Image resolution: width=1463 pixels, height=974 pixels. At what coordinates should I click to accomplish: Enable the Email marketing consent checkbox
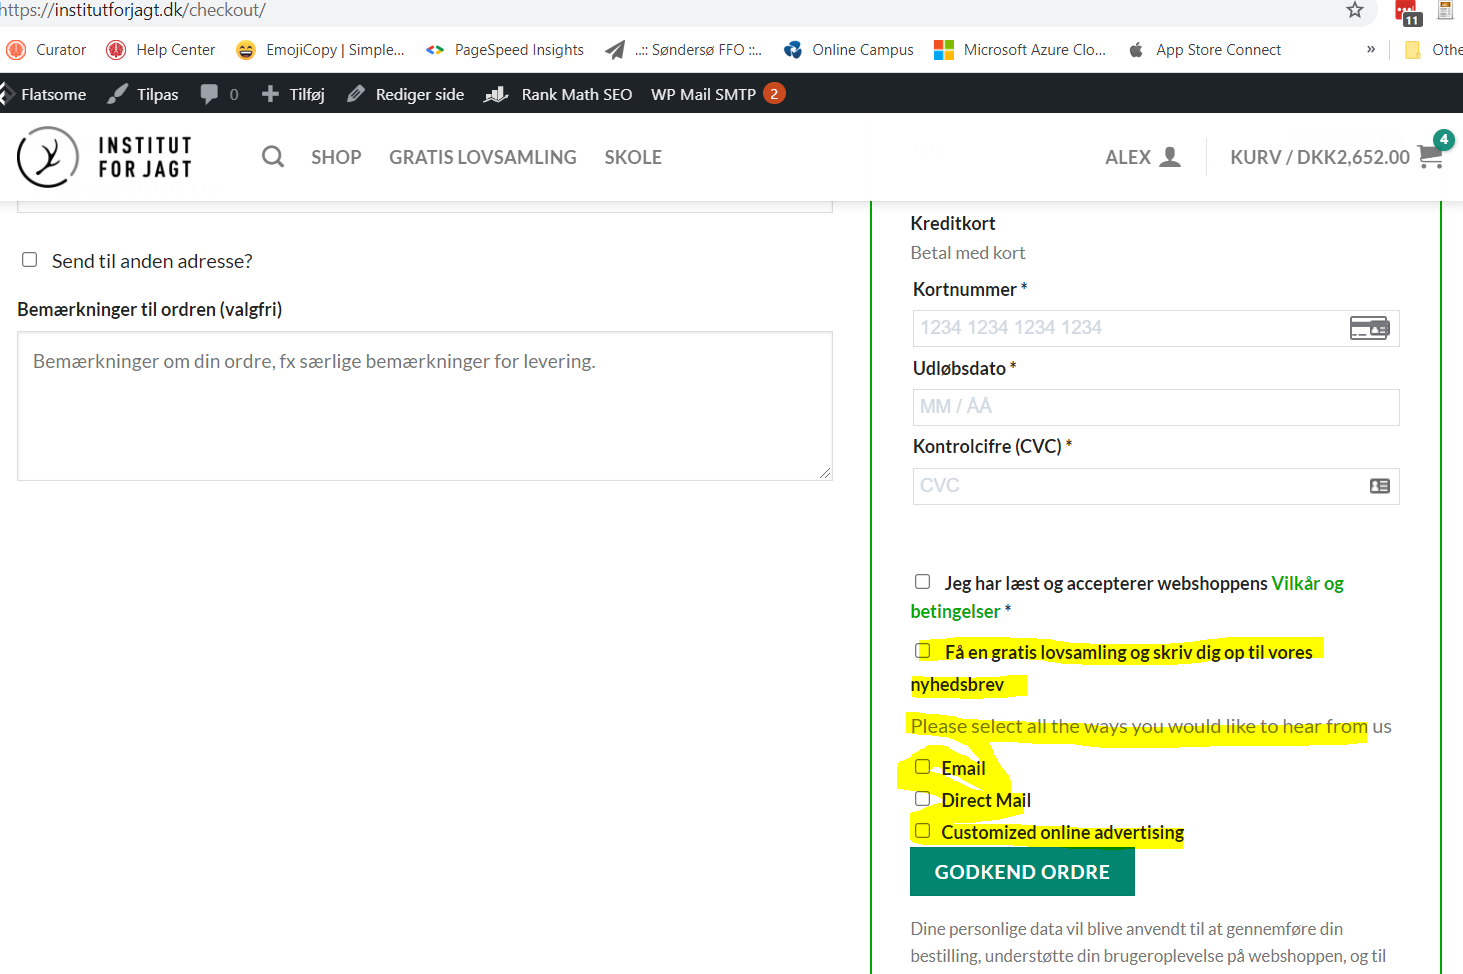tap(921, 766)
